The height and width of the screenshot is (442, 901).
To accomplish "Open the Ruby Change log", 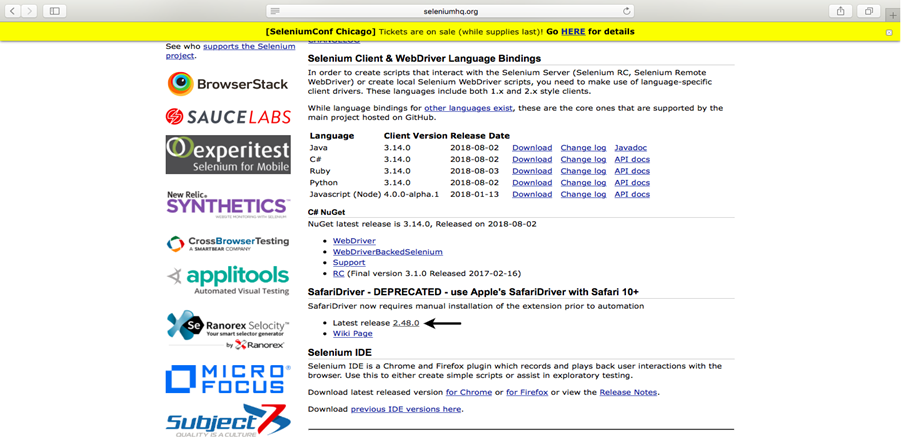I will [x=583, y=171].
